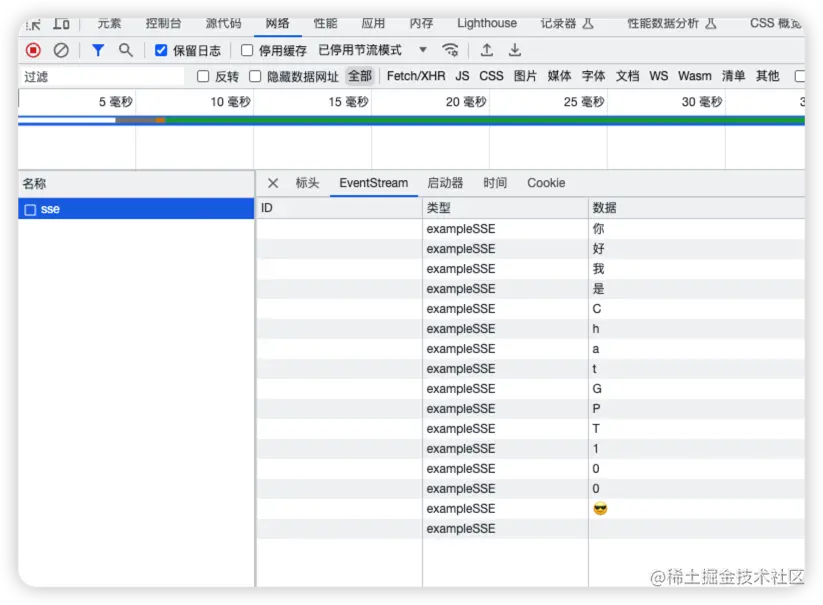823x605 pixels.
Task: Open network search with magnifier icon
Action: pos(125,50)
